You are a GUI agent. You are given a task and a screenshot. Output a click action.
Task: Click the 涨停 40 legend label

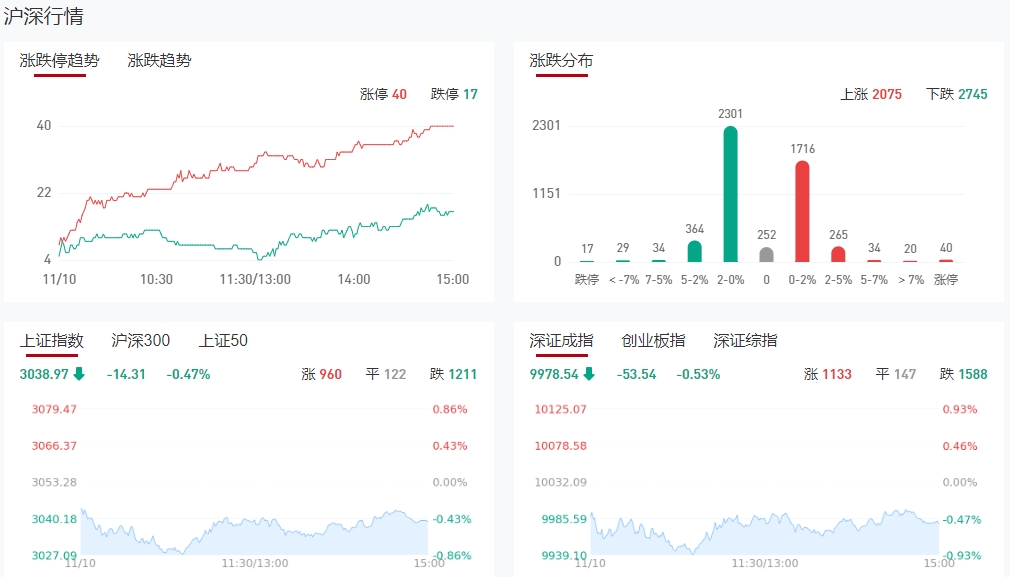[x=383, y=94]
